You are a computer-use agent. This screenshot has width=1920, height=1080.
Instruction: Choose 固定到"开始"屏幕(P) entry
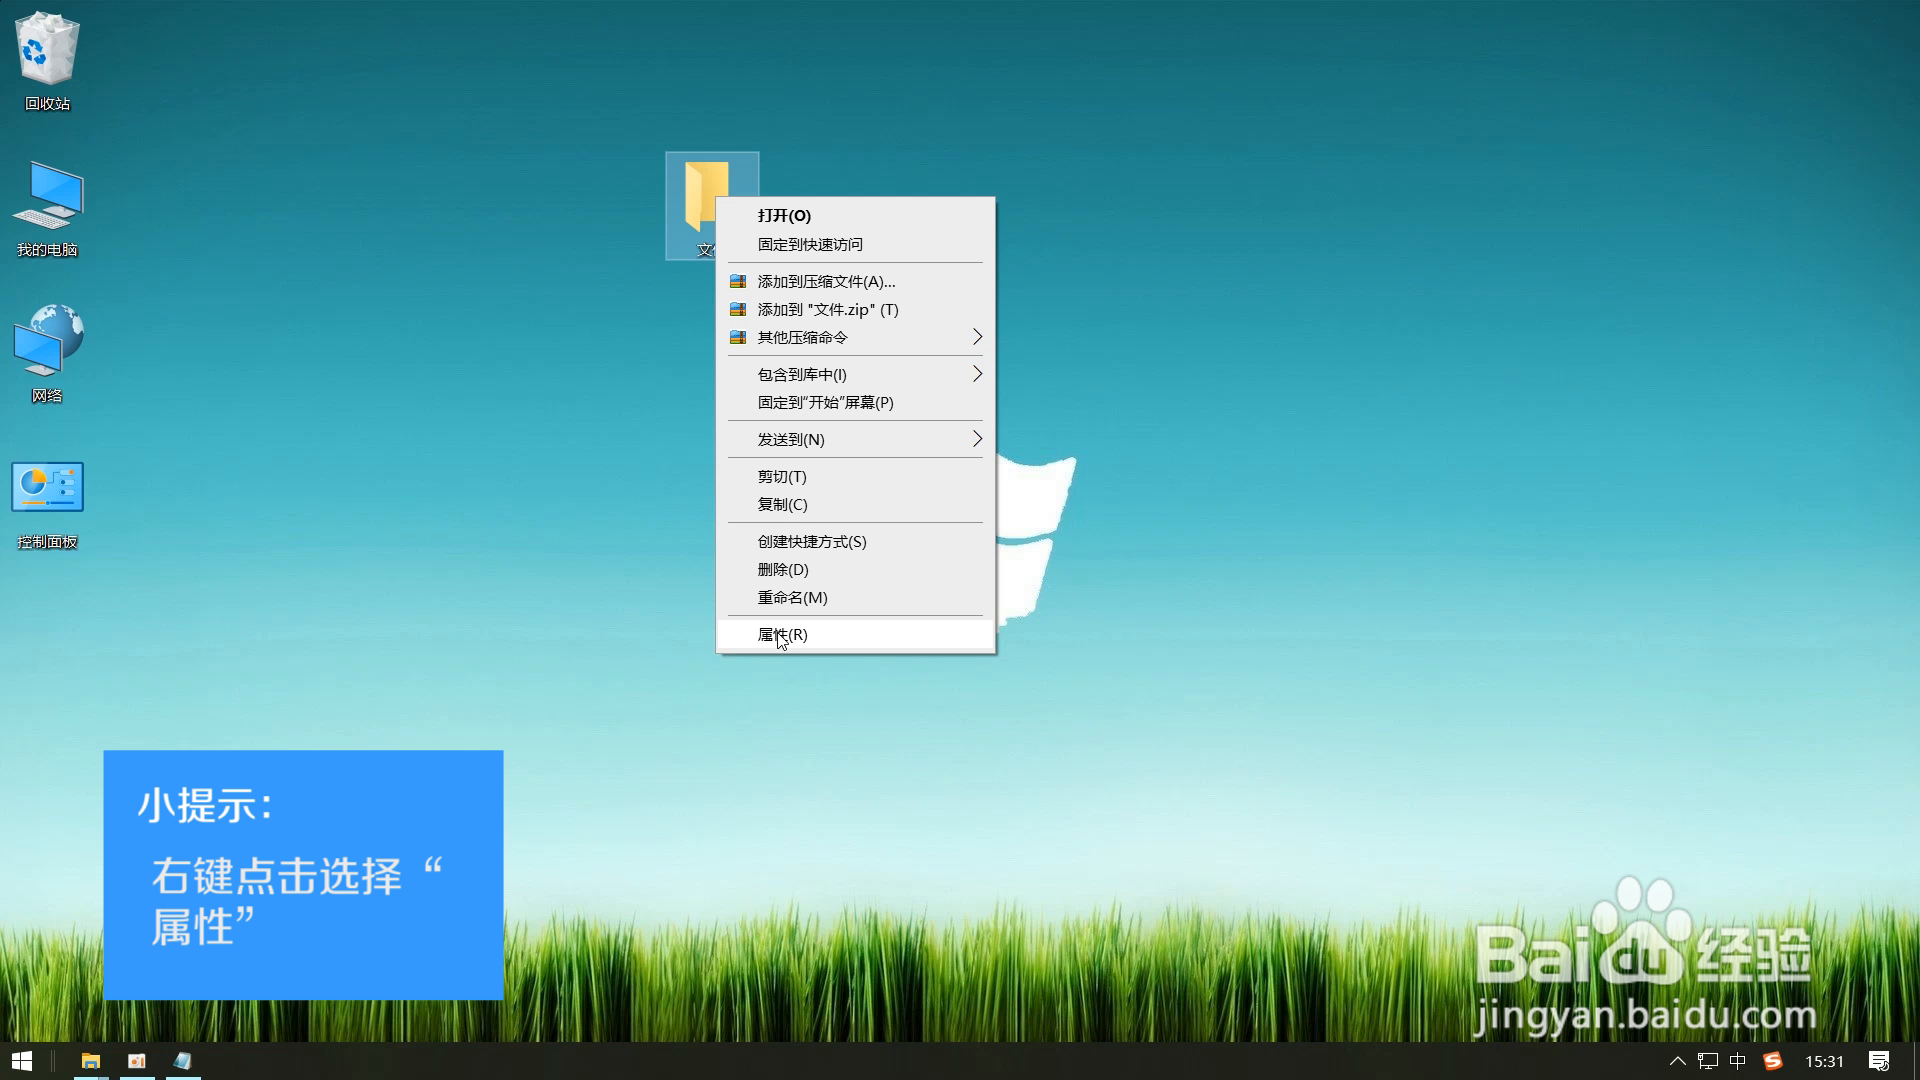856,403
